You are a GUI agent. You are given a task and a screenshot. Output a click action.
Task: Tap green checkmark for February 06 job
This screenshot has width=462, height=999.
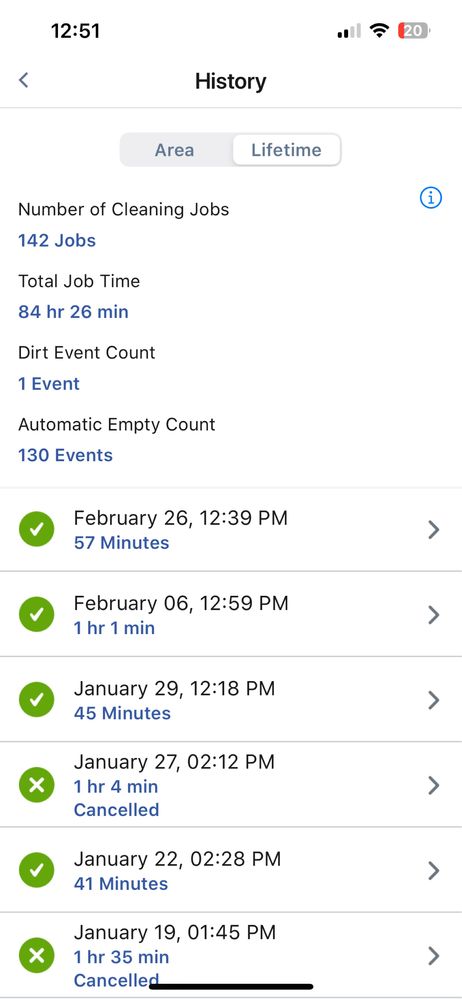click(x=37, y=614)
